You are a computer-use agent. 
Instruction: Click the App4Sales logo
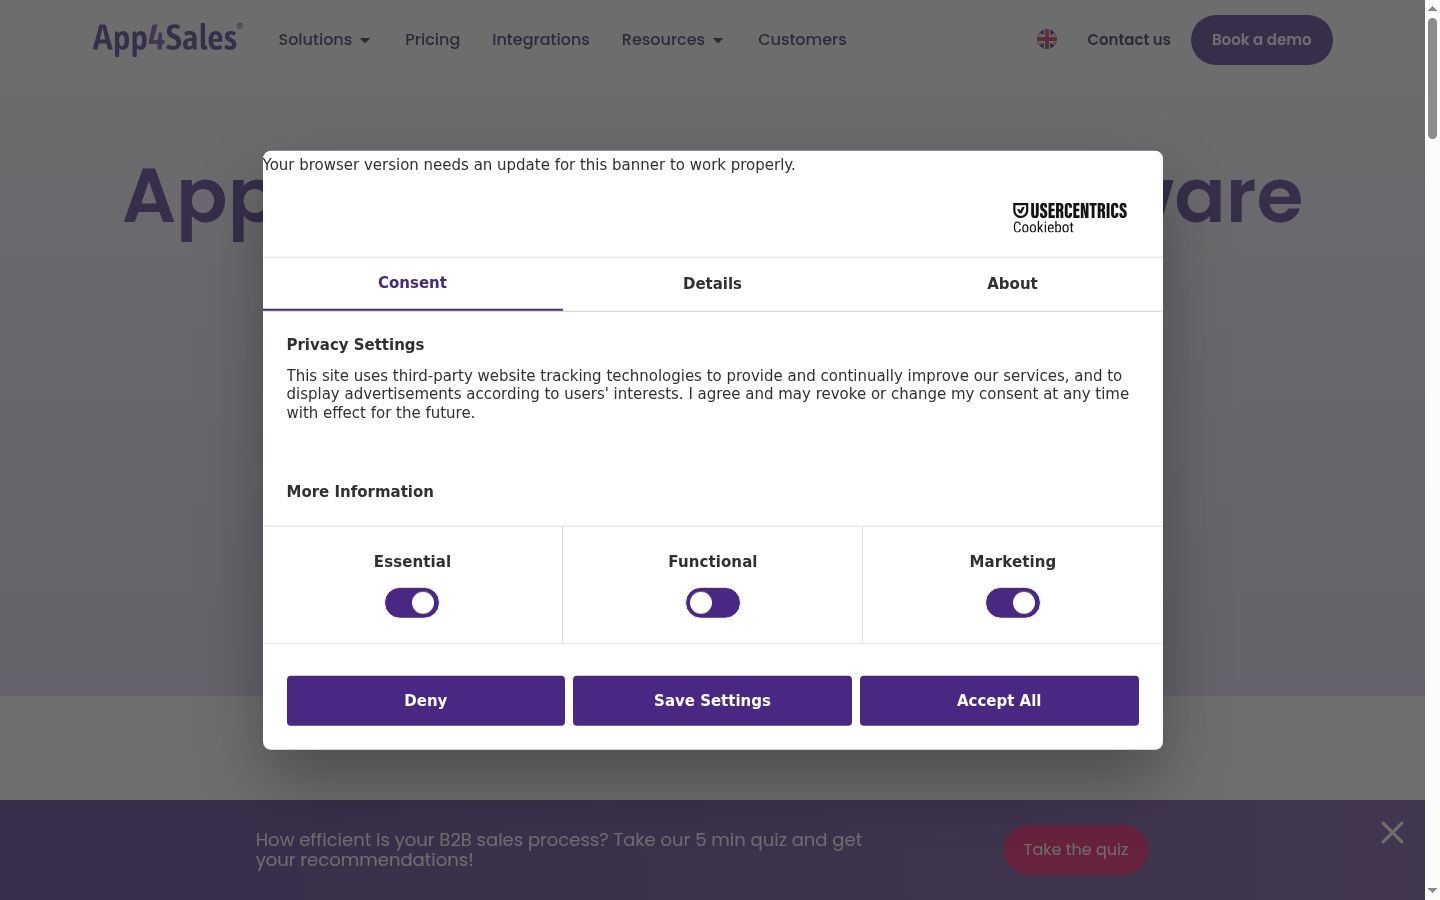167,39
